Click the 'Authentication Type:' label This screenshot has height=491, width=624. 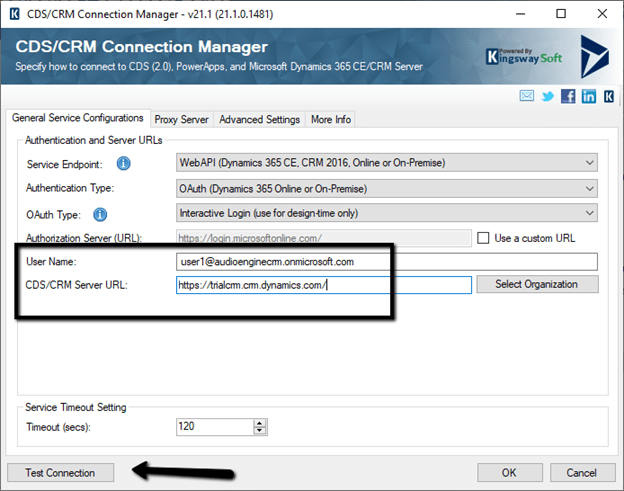click(x=70, y=188)
